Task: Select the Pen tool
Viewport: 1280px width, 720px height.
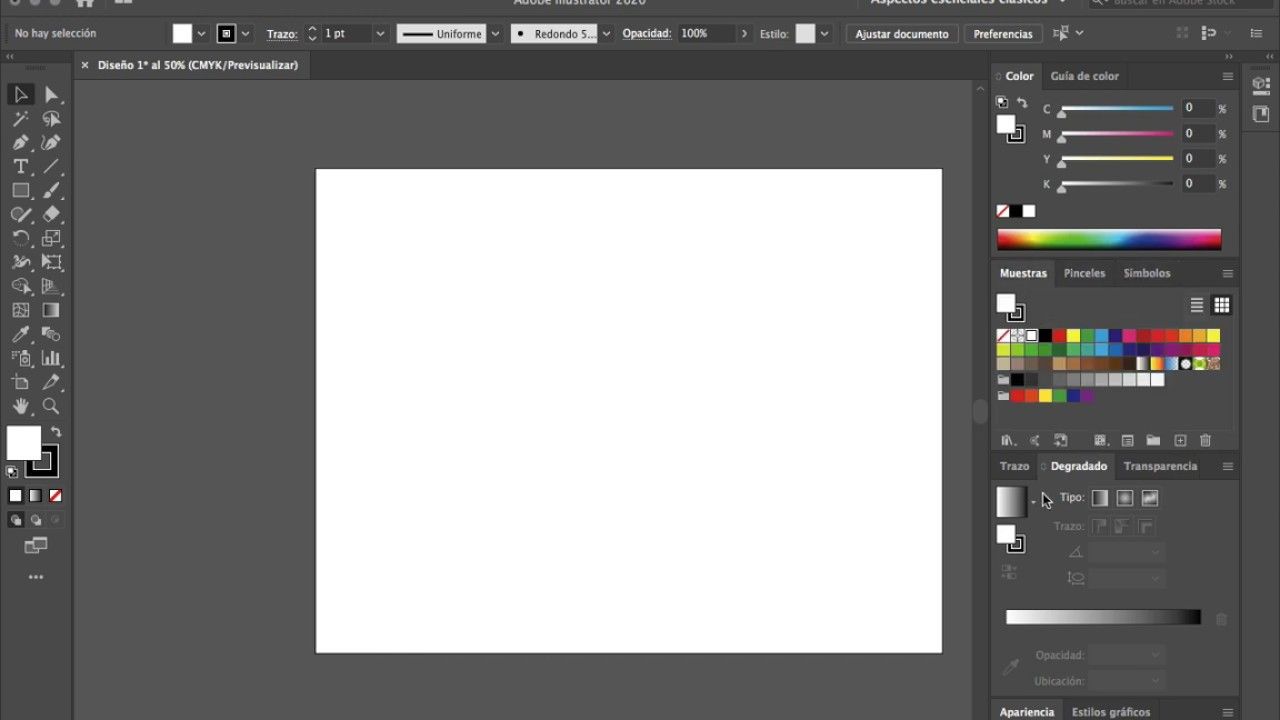Action: [x=20, y=142]
